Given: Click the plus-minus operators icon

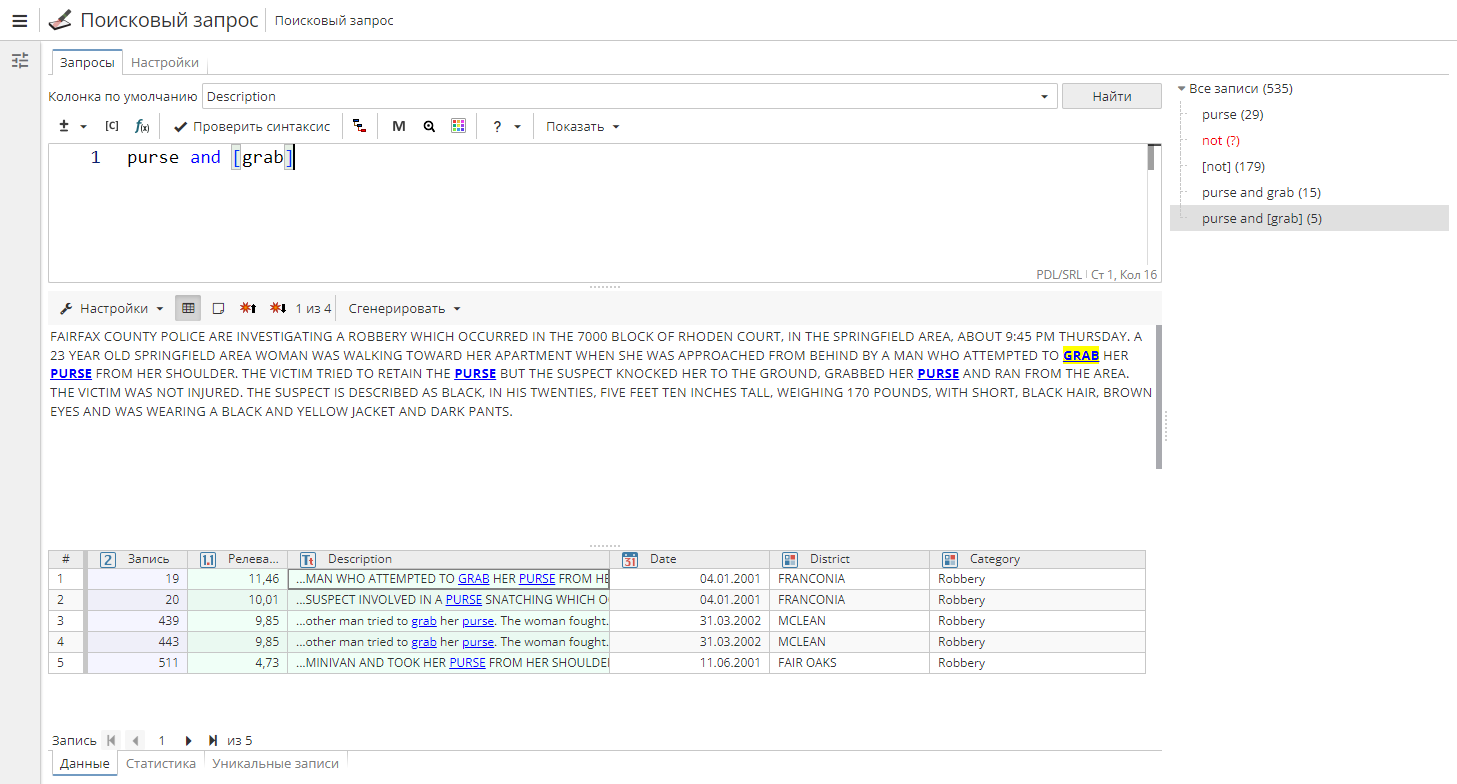Looking at the screenshot, I should coord(64,126).
